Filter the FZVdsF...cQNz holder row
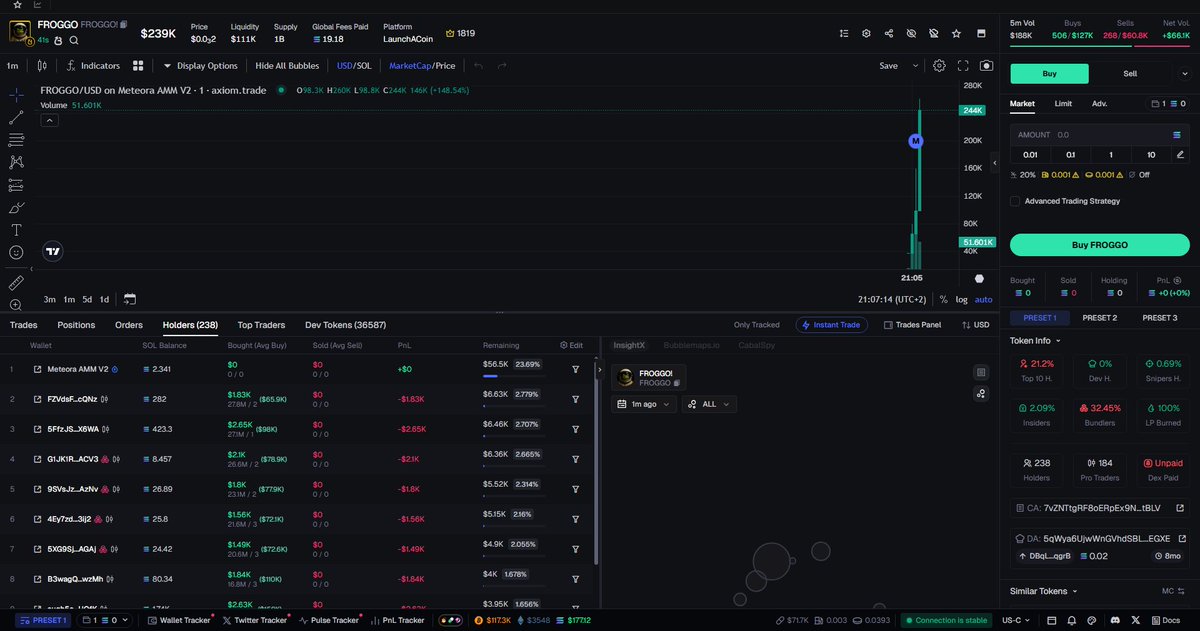 (576, 399)
